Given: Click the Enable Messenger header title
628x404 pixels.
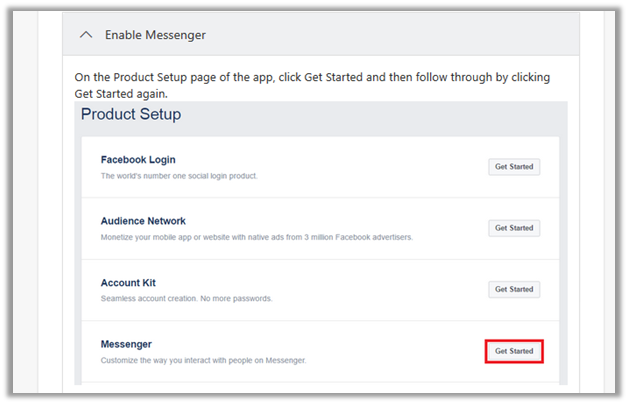Looking at the screenshot, I should (x=155, y=35).
